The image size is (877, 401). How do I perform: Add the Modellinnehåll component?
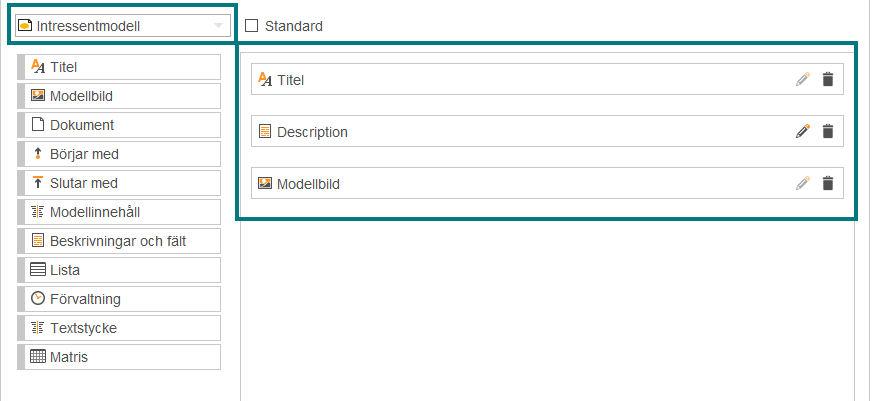click(119, 212)
